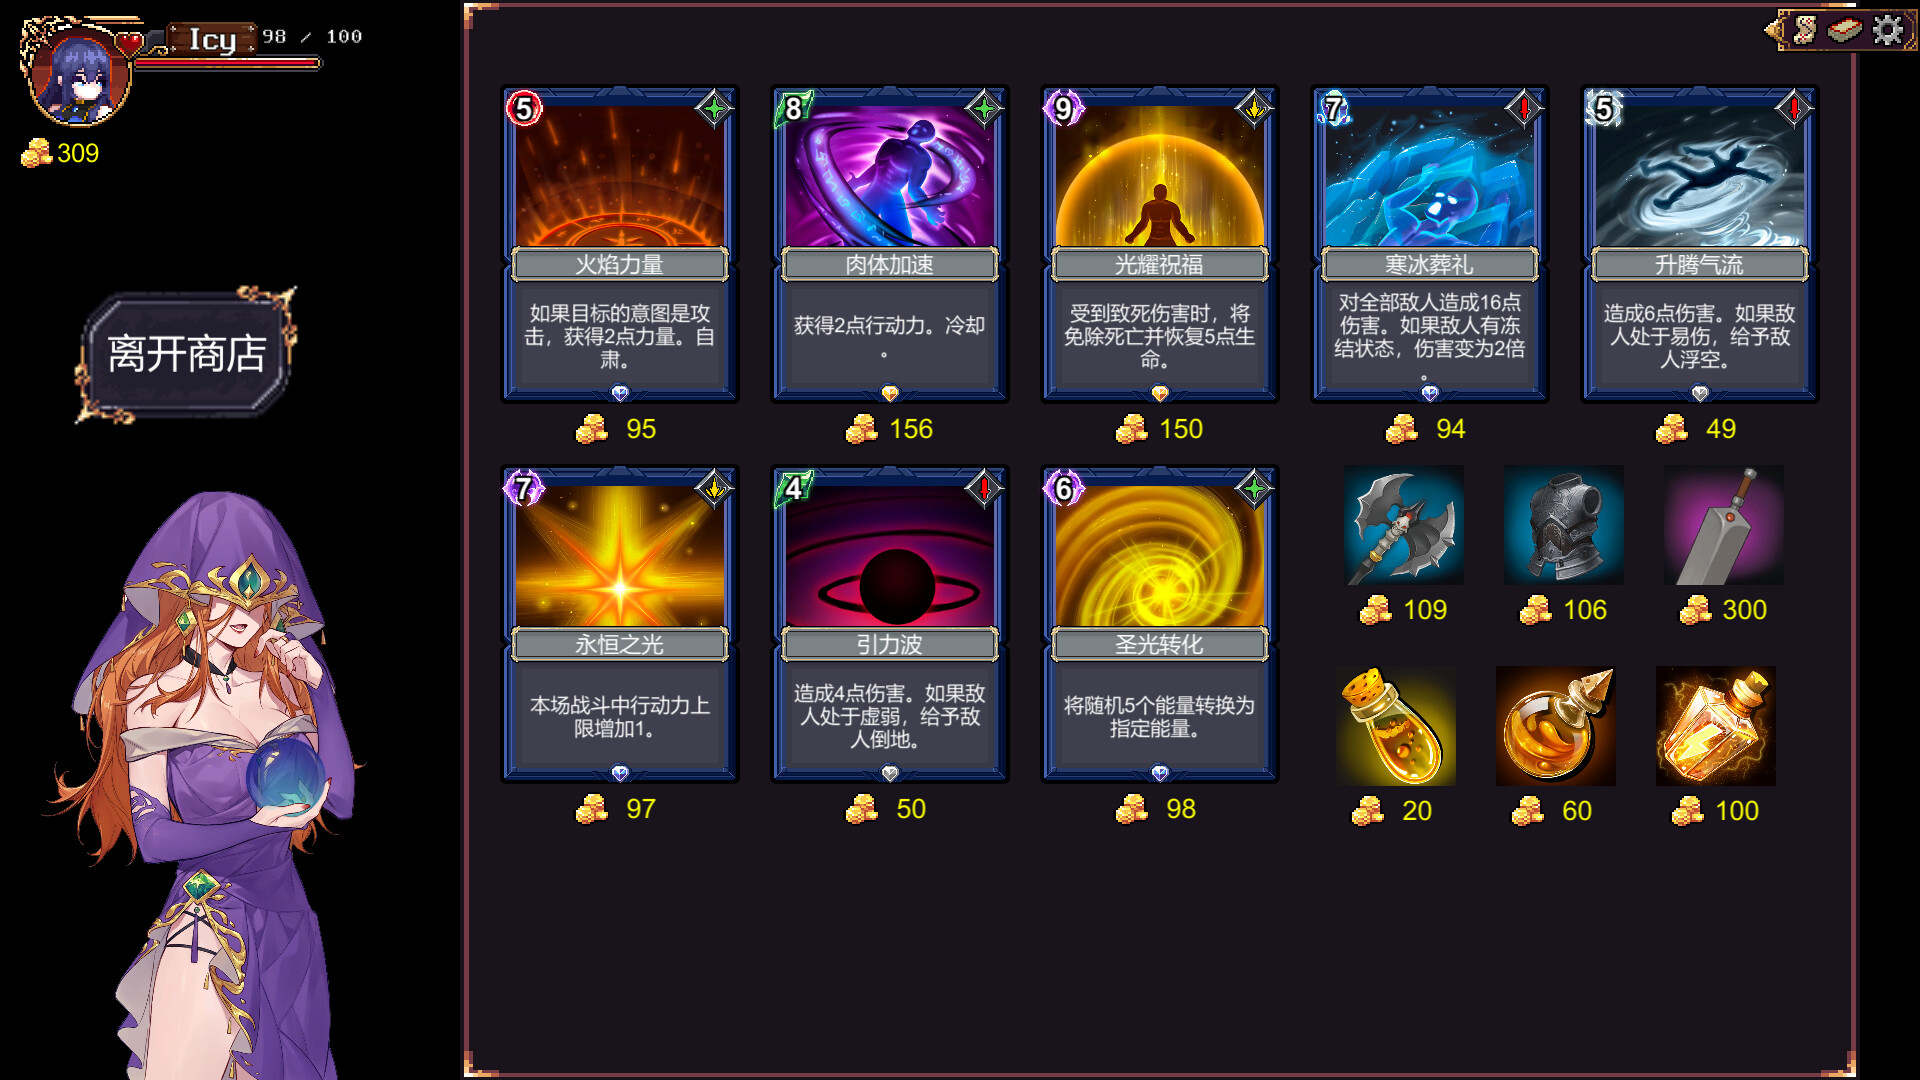Select the 升腾气流 card

pos(1700,244)
